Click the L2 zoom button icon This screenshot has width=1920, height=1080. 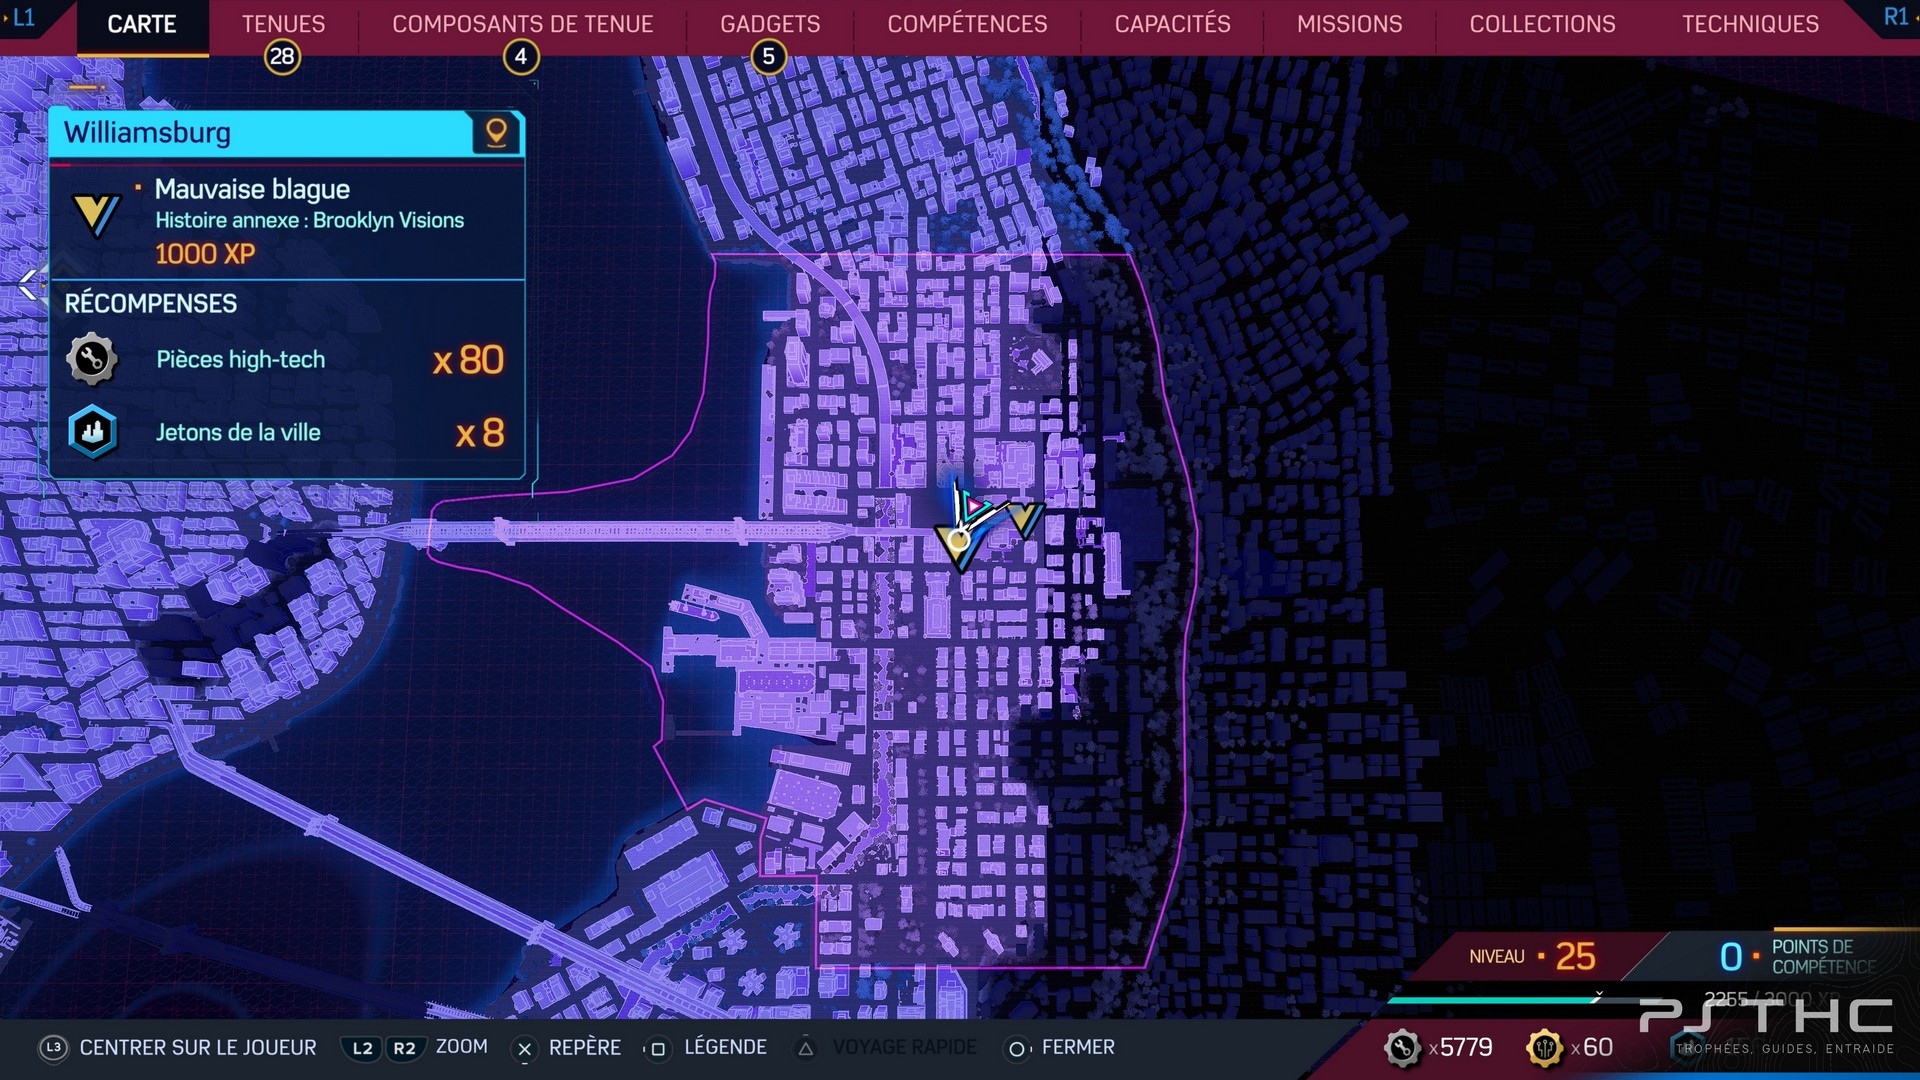(362, 1048)
